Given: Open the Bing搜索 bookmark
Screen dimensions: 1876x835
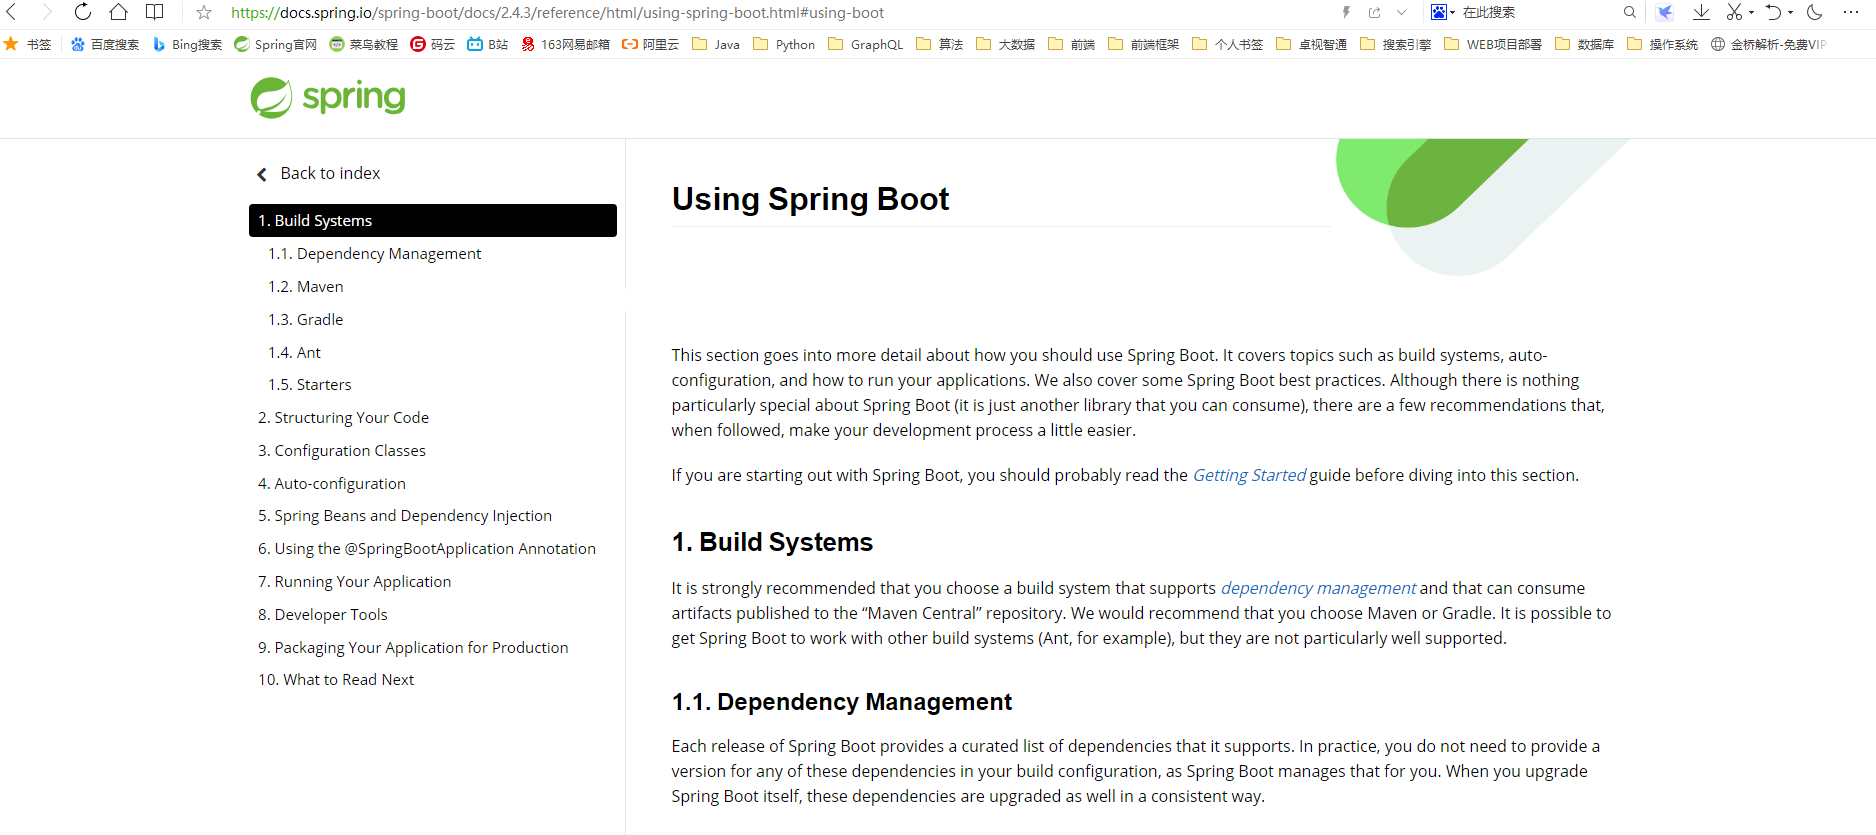Looking at the screenshot, I should [187, 44].
